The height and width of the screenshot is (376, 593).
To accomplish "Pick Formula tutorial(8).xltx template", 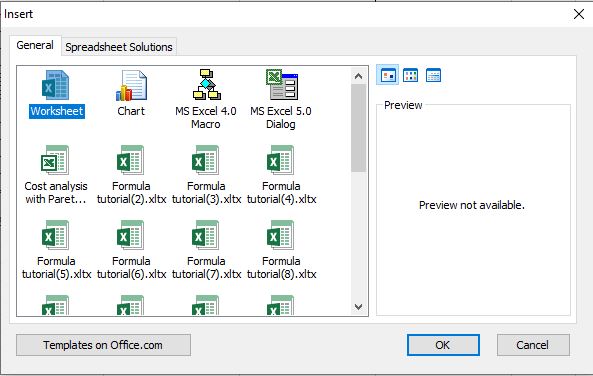I will 281,235.
